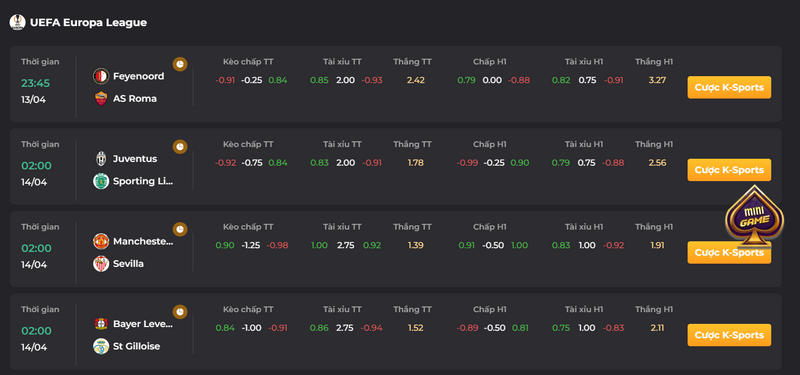The height and width of the screenshot is (375, 800).
Task: Select Thắng TT odds 1.39 for Manchester
Action: click(416, 245)
